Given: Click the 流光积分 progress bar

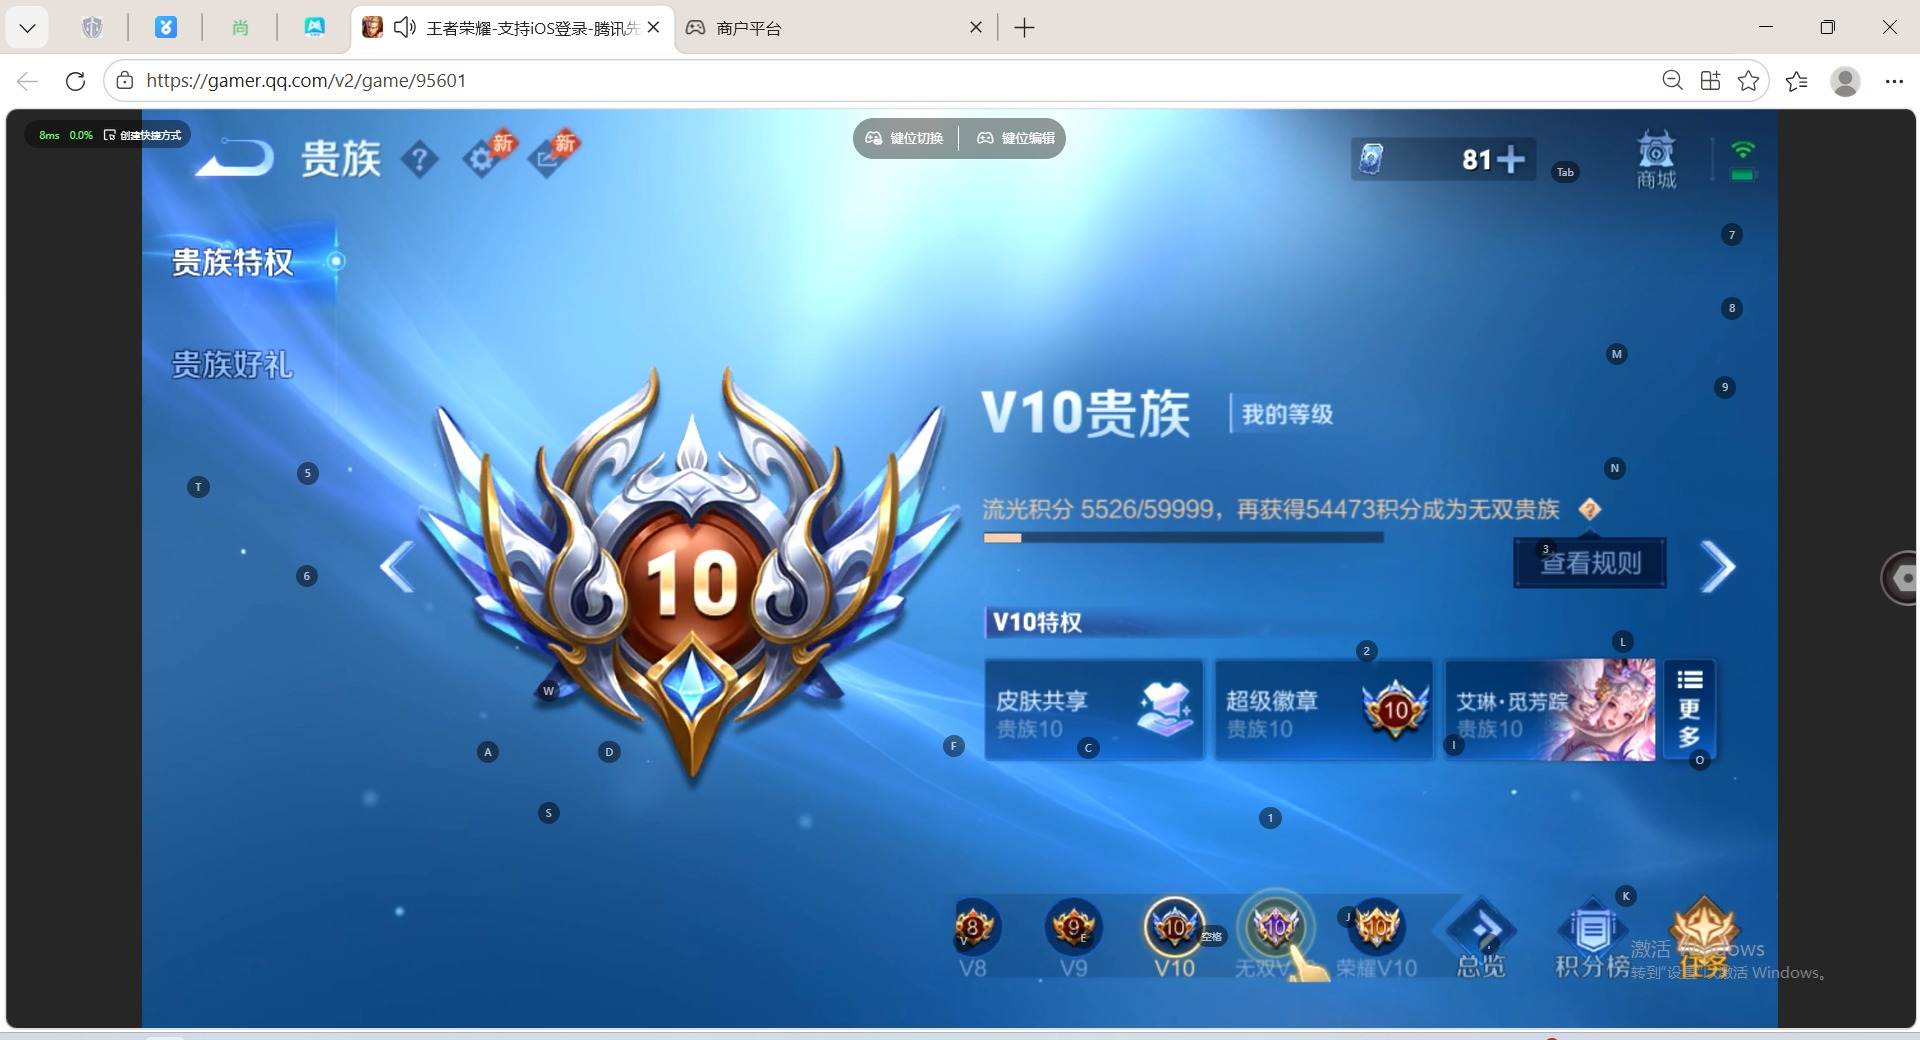Looking at the screenshot, I should click(x=1183, y=538).
